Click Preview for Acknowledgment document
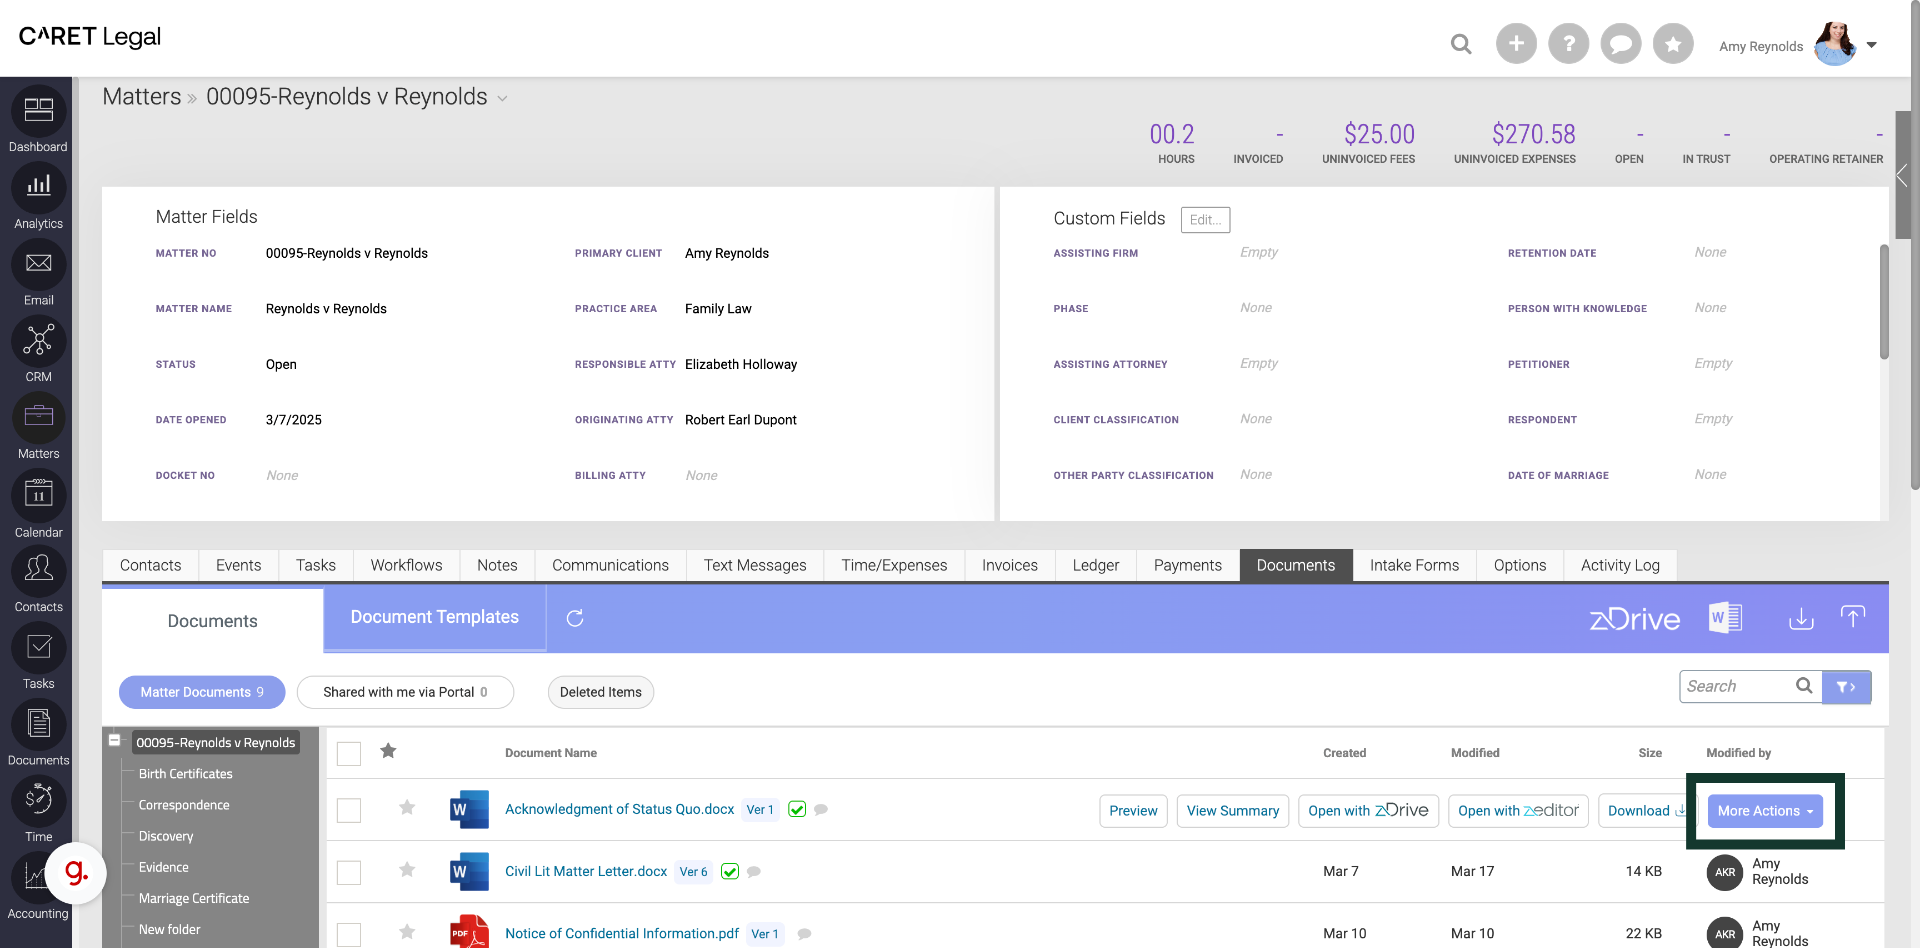Image resolution: width=1920 pixels, height=948 pixels. 1133,811
